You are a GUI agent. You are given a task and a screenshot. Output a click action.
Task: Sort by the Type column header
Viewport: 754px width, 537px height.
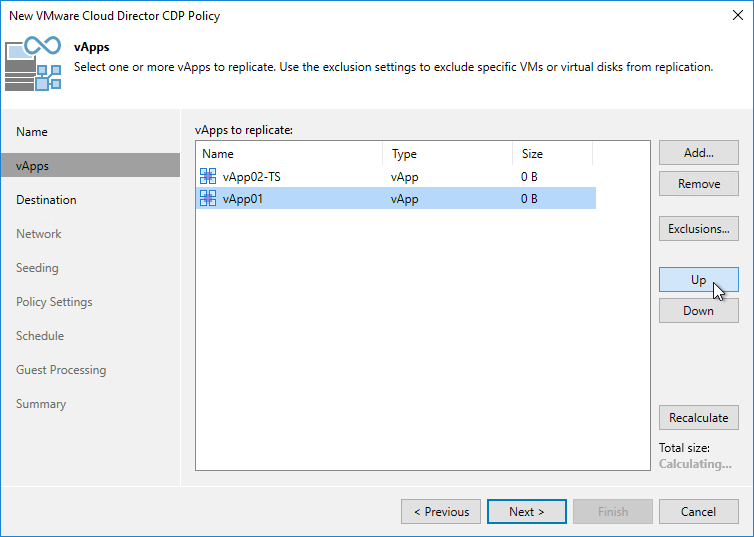[x=448, y=154]
